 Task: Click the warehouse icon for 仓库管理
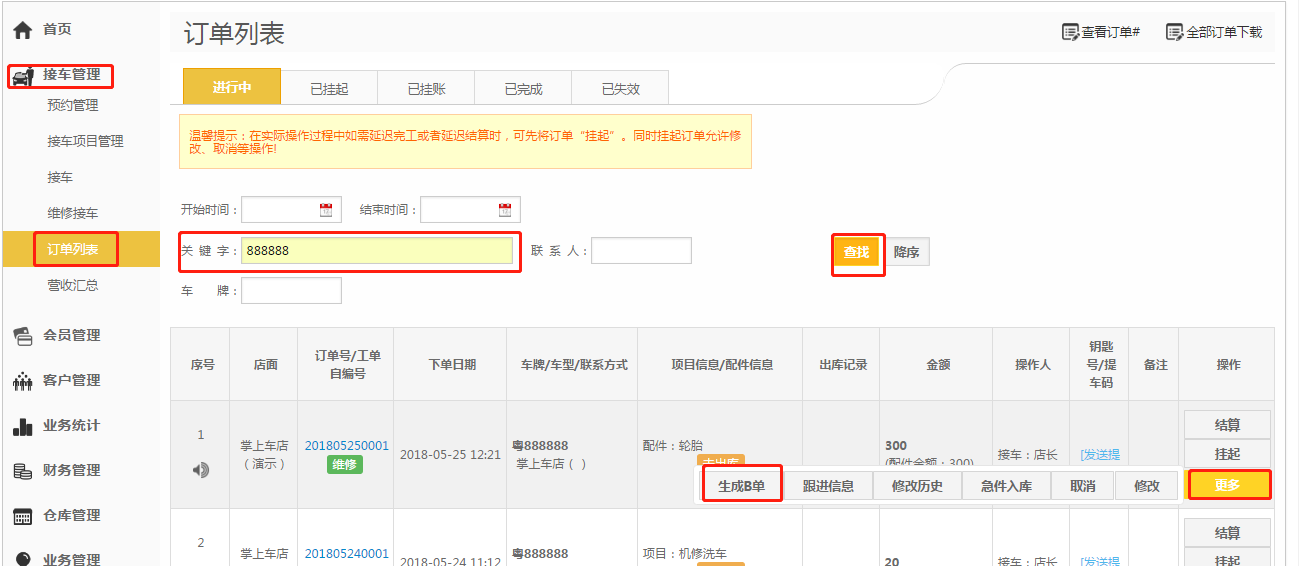(22, 516)
